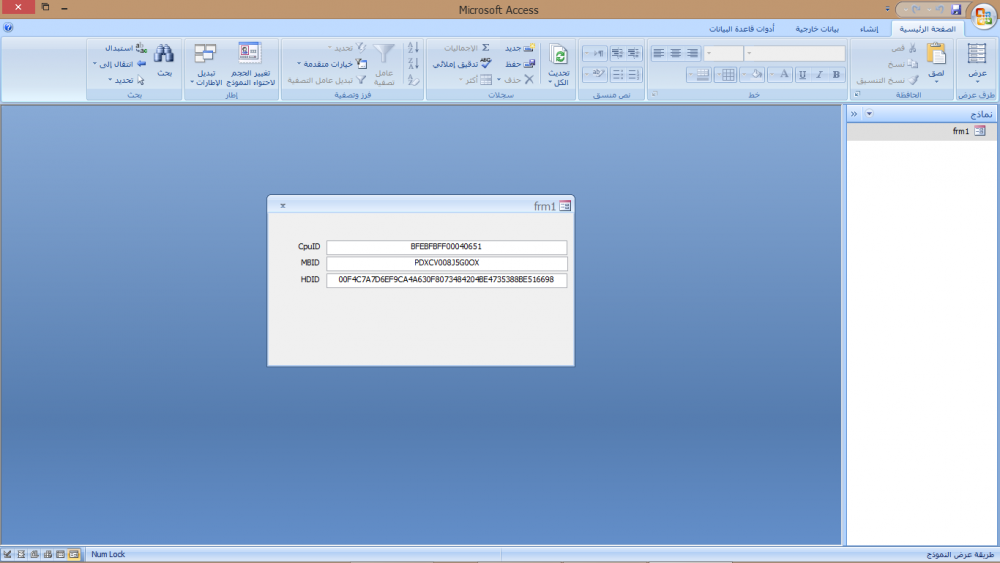This screenshot has height=563, width=1000.
Task: Click the MBID text field
Action: click(x=446, y=263)
